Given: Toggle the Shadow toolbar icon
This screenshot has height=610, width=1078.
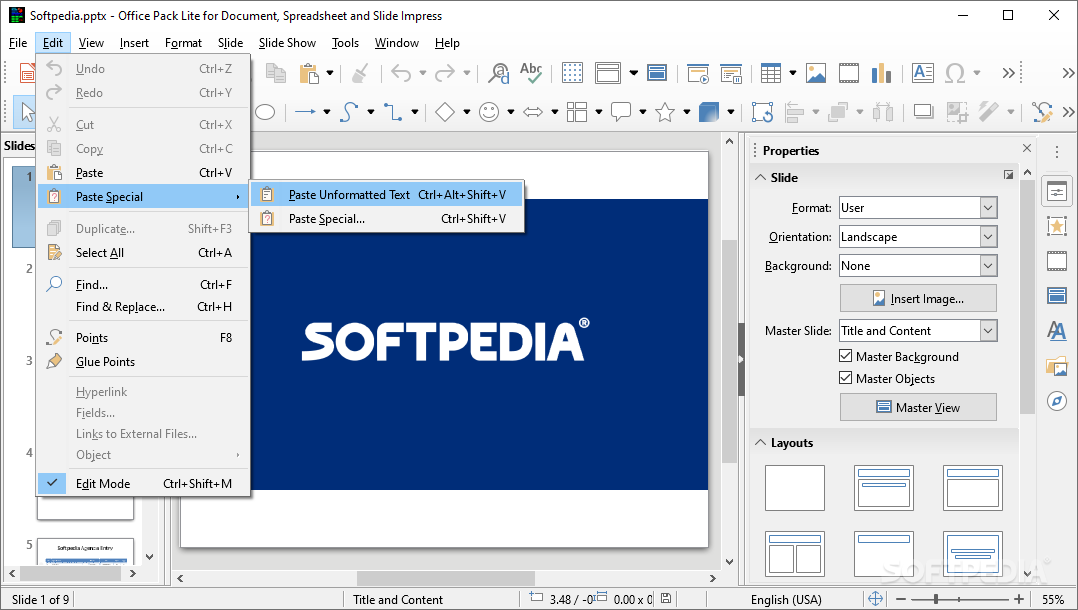Looking at the screenshot, I should pos(923,111).
